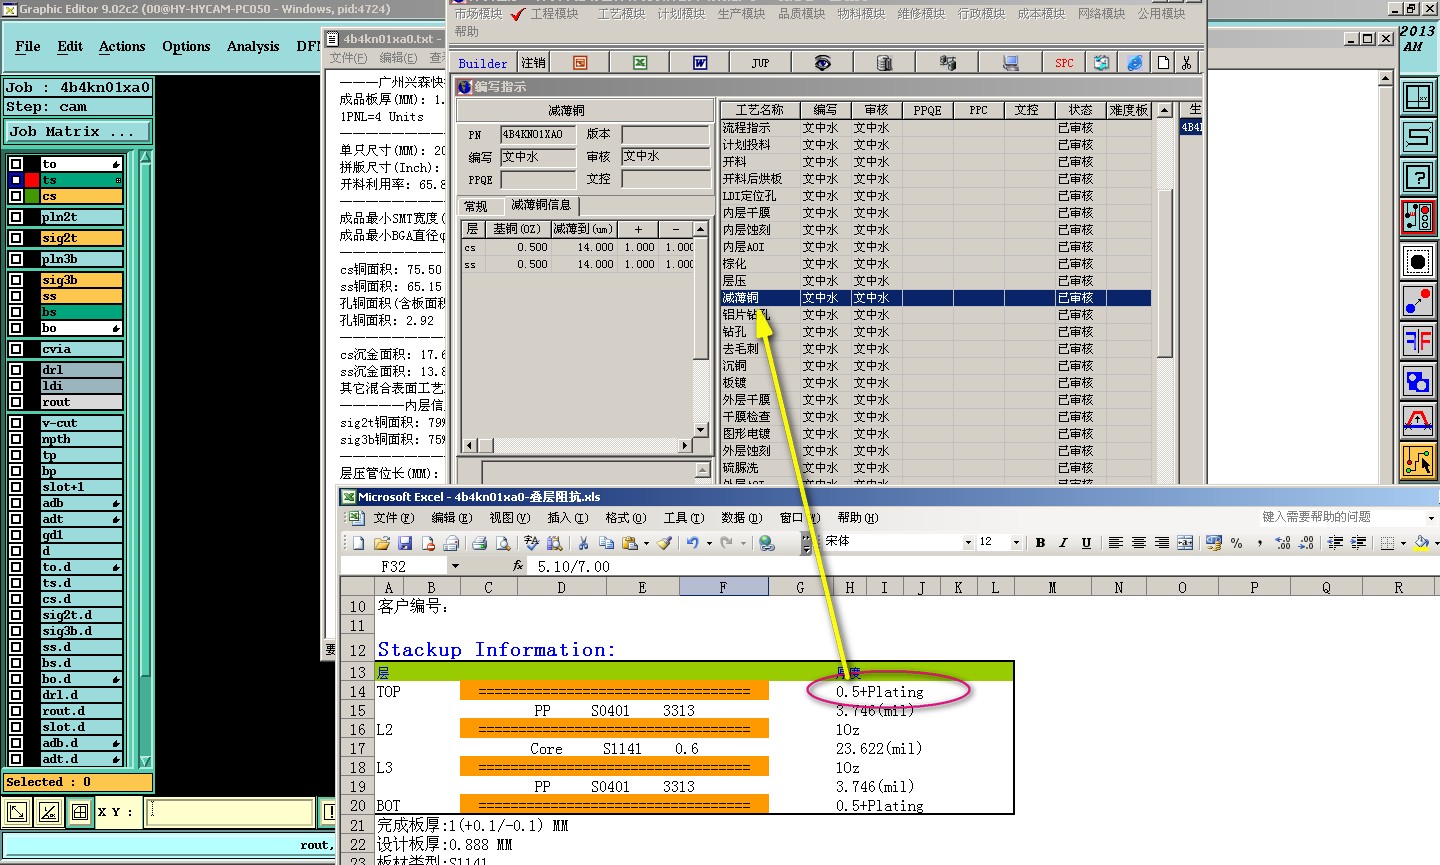1440x865 pixels.
Task: Click the orange routing icon in right panel
Action: (1418, 460)
